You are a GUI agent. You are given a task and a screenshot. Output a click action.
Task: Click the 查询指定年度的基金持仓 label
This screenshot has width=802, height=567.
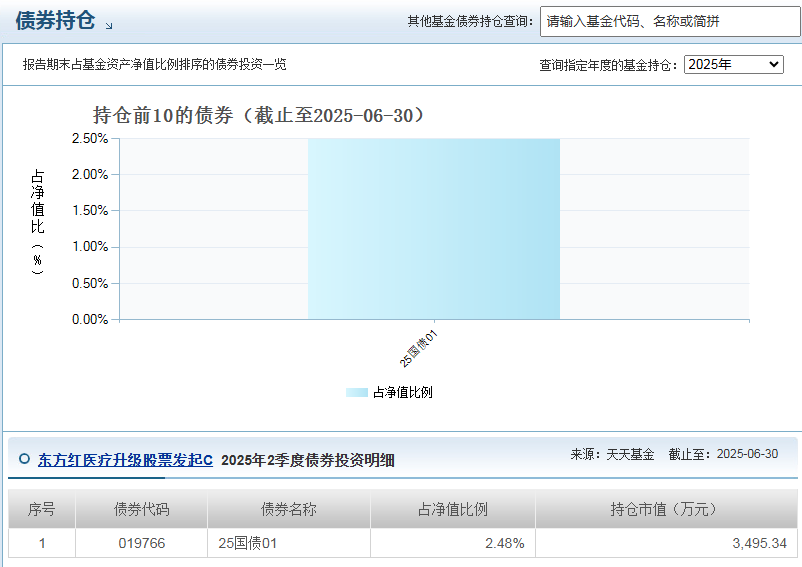[x=609, y=65]
